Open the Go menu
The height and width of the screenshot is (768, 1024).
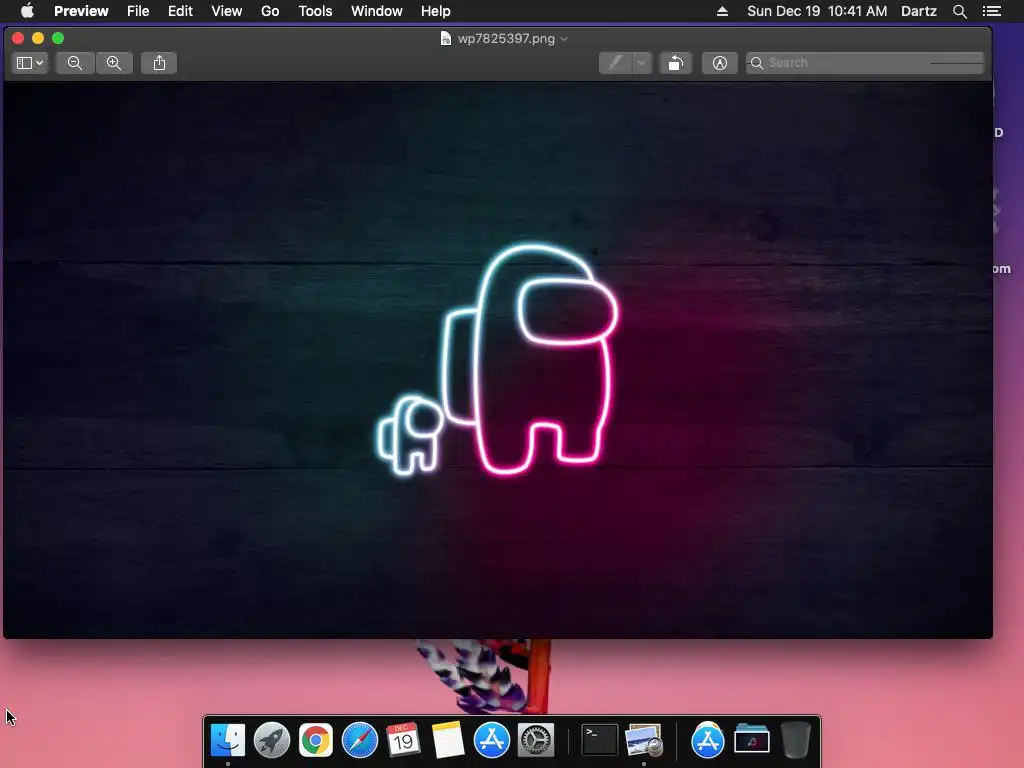[270, 11]
